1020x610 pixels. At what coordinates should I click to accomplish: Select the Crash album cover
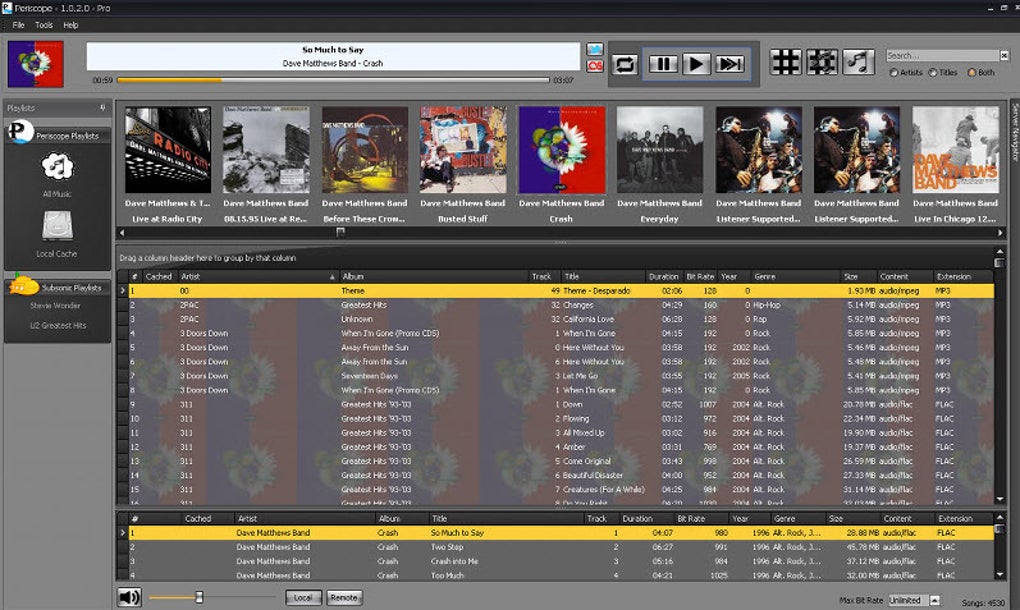[562, 150]
